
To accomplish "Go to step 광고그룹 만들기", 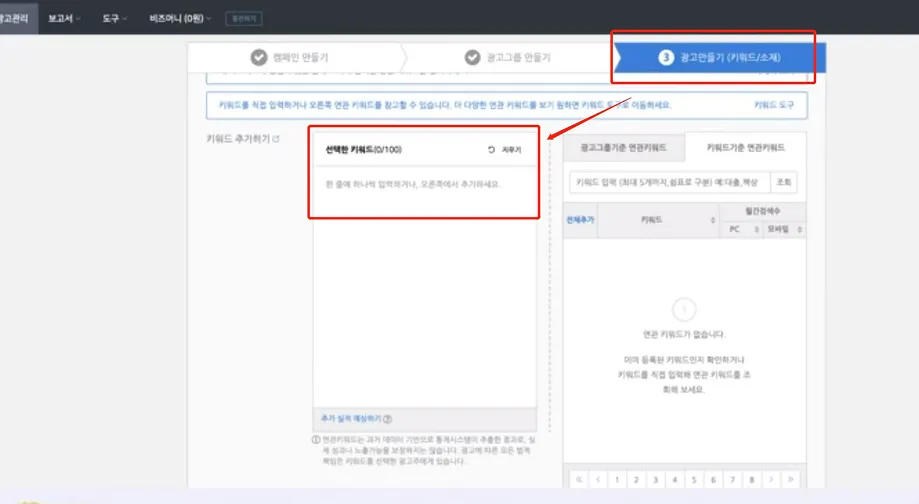I will coord(509,57).
